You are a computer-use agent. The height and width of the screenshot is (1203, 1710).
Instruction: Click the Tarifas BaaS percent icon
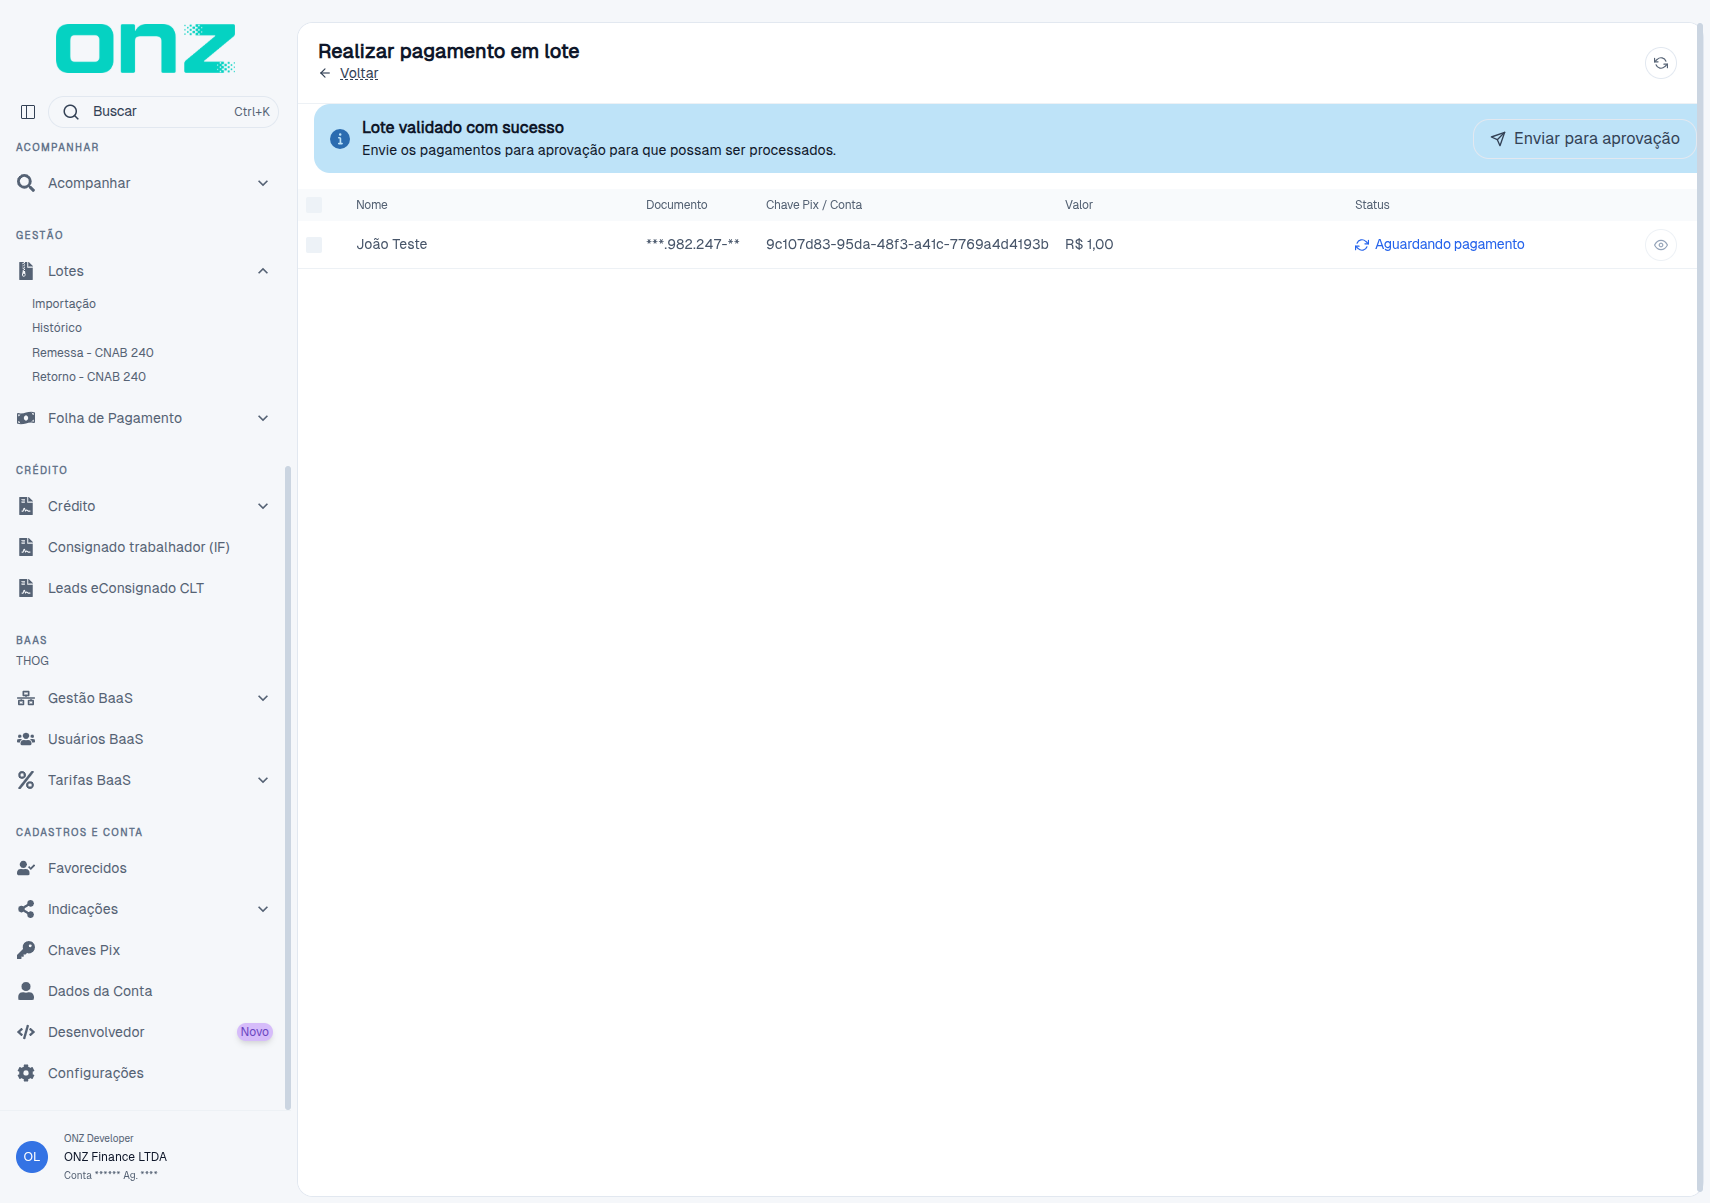[26, 780]
